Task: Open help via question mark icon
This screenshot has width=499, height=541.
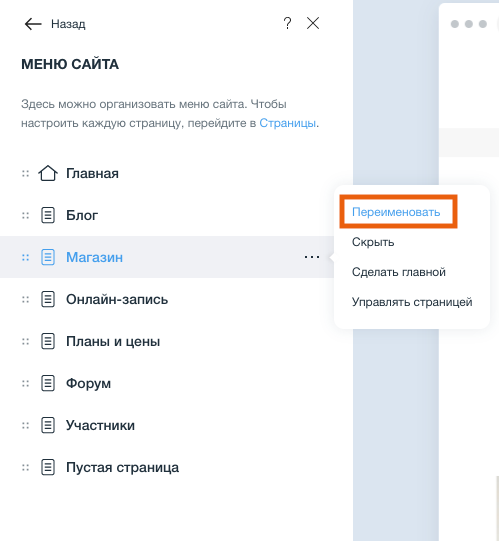Action: [287, 23]
